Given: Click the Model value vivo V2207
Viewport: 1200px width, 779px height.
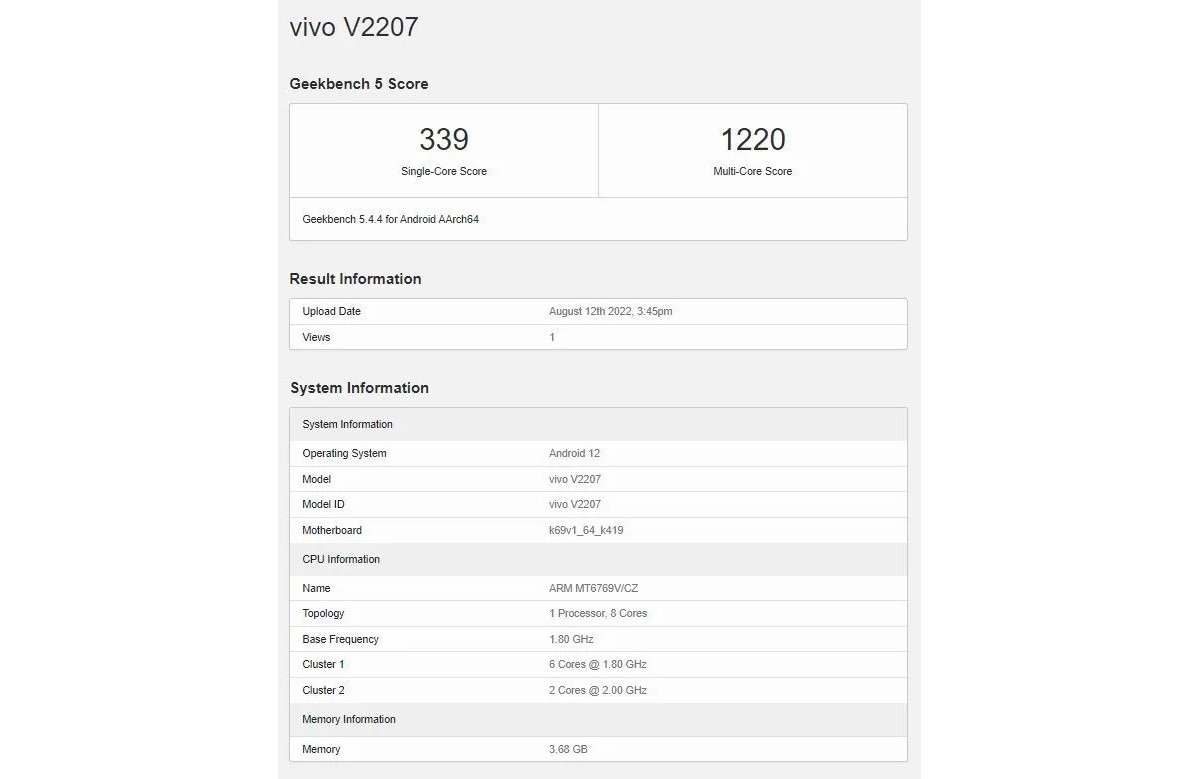Looking at the screenshot, I should (x=575, y=479).
